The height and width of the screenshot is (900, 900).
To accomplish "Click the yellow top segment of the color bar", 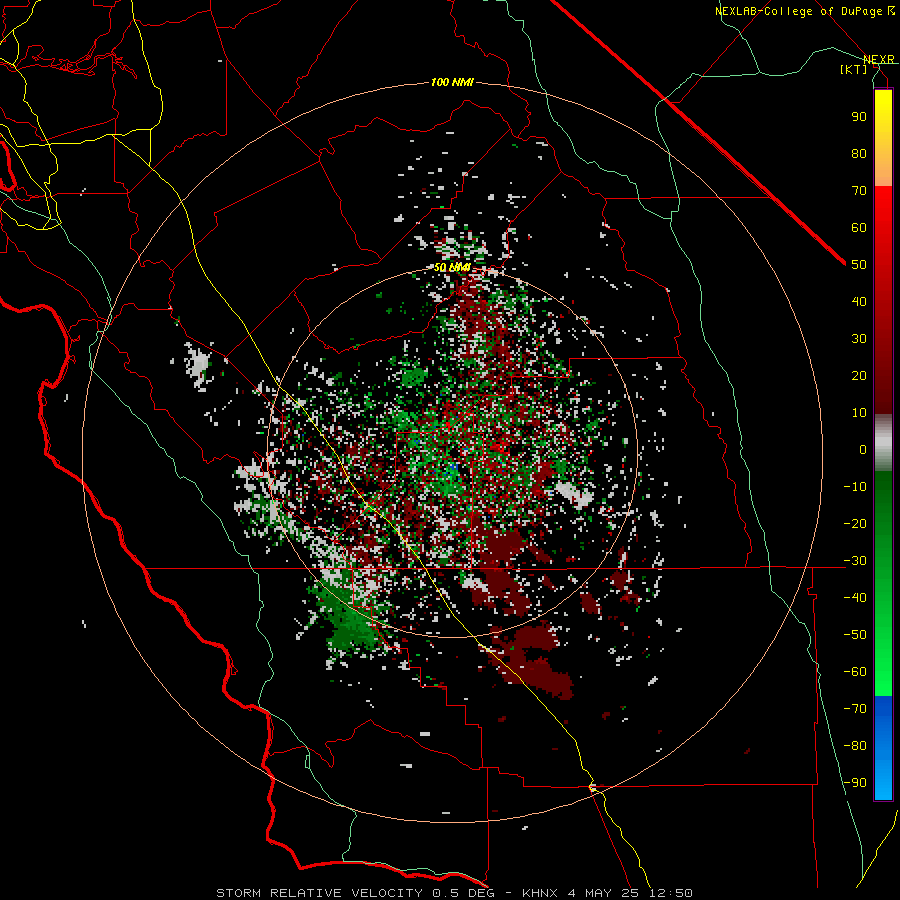I will click(883, 138).
